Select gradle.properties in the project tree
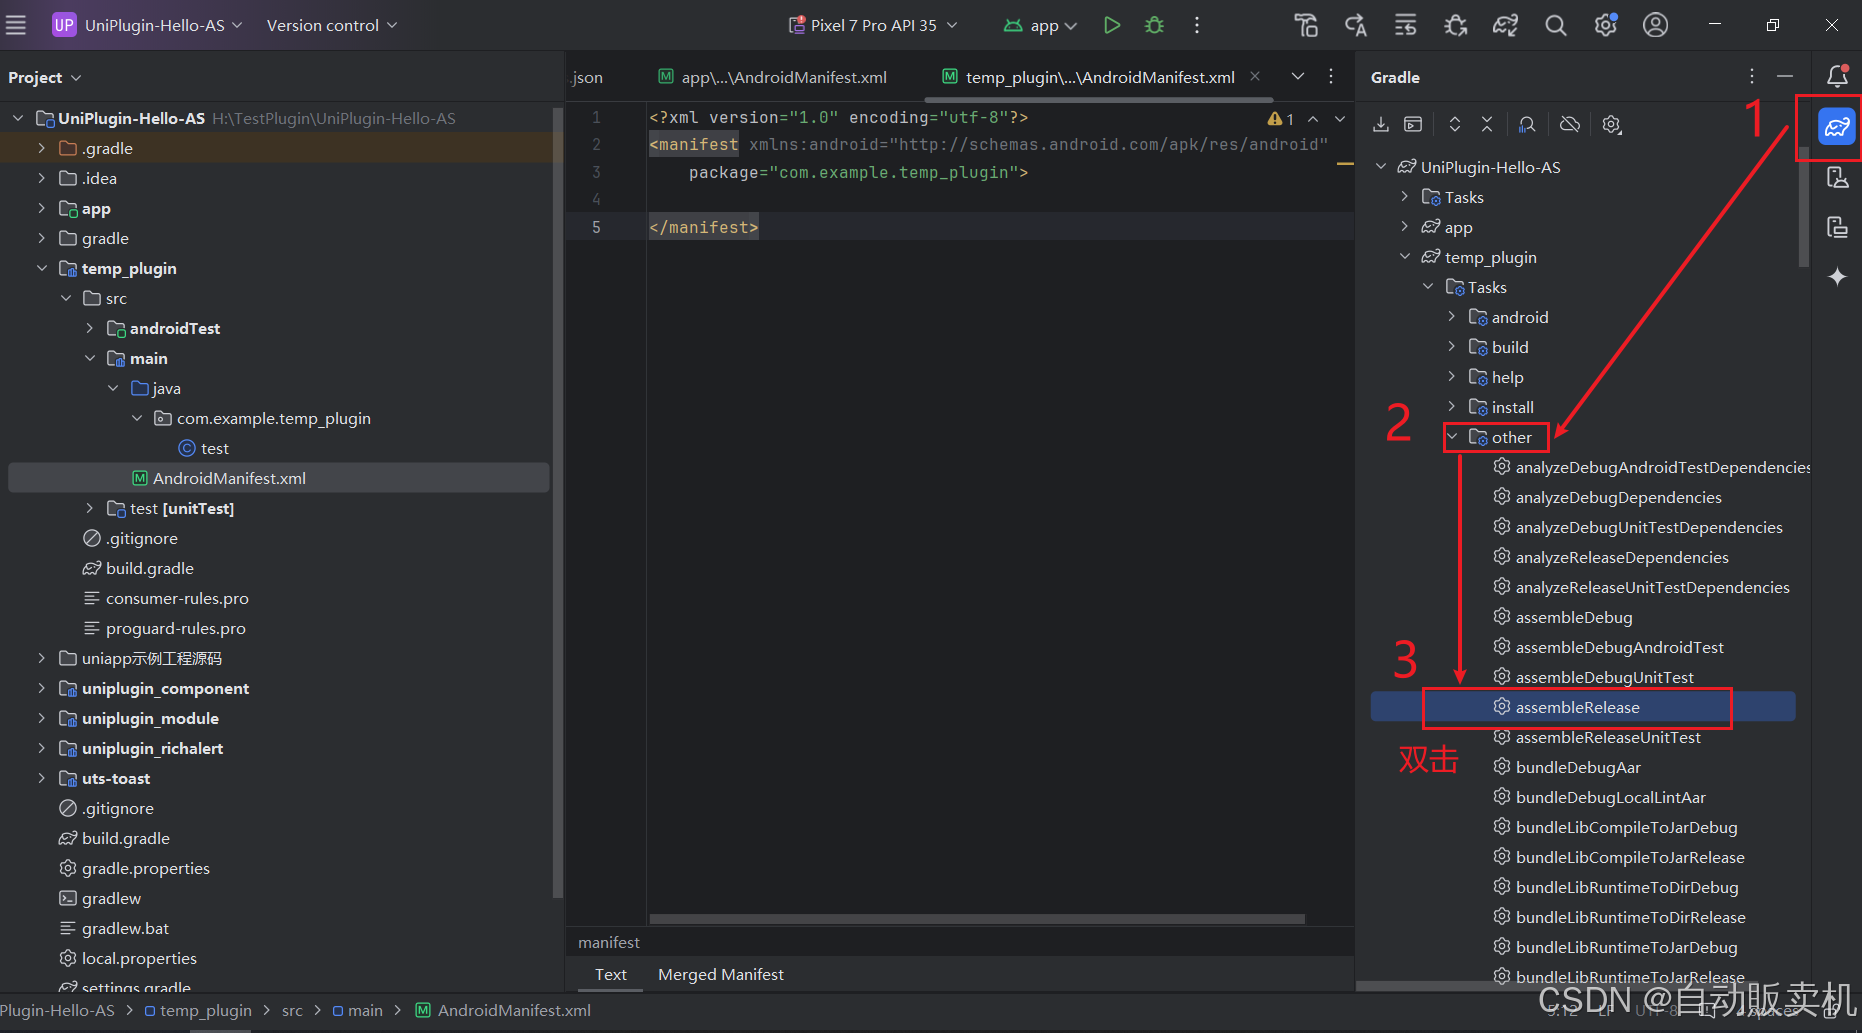1862x1033 pixels. pos(135,868)
